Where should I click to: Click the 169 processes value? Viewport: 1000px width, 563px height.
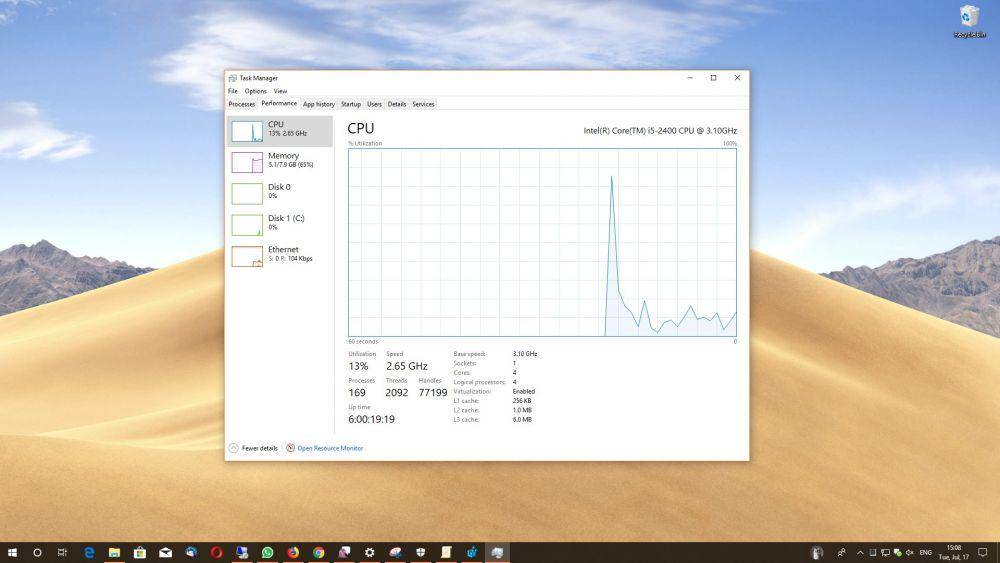357,393
